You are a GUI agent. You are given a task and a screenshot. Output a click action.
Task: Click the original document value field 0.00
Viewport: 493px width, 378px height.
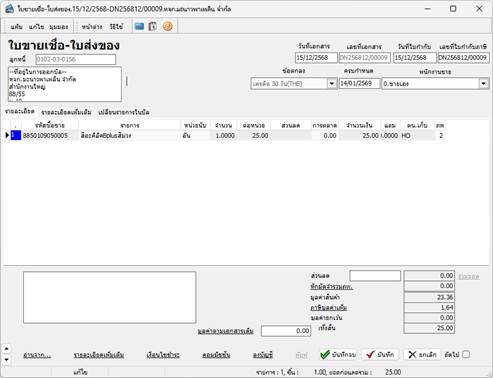click(286, 331)
